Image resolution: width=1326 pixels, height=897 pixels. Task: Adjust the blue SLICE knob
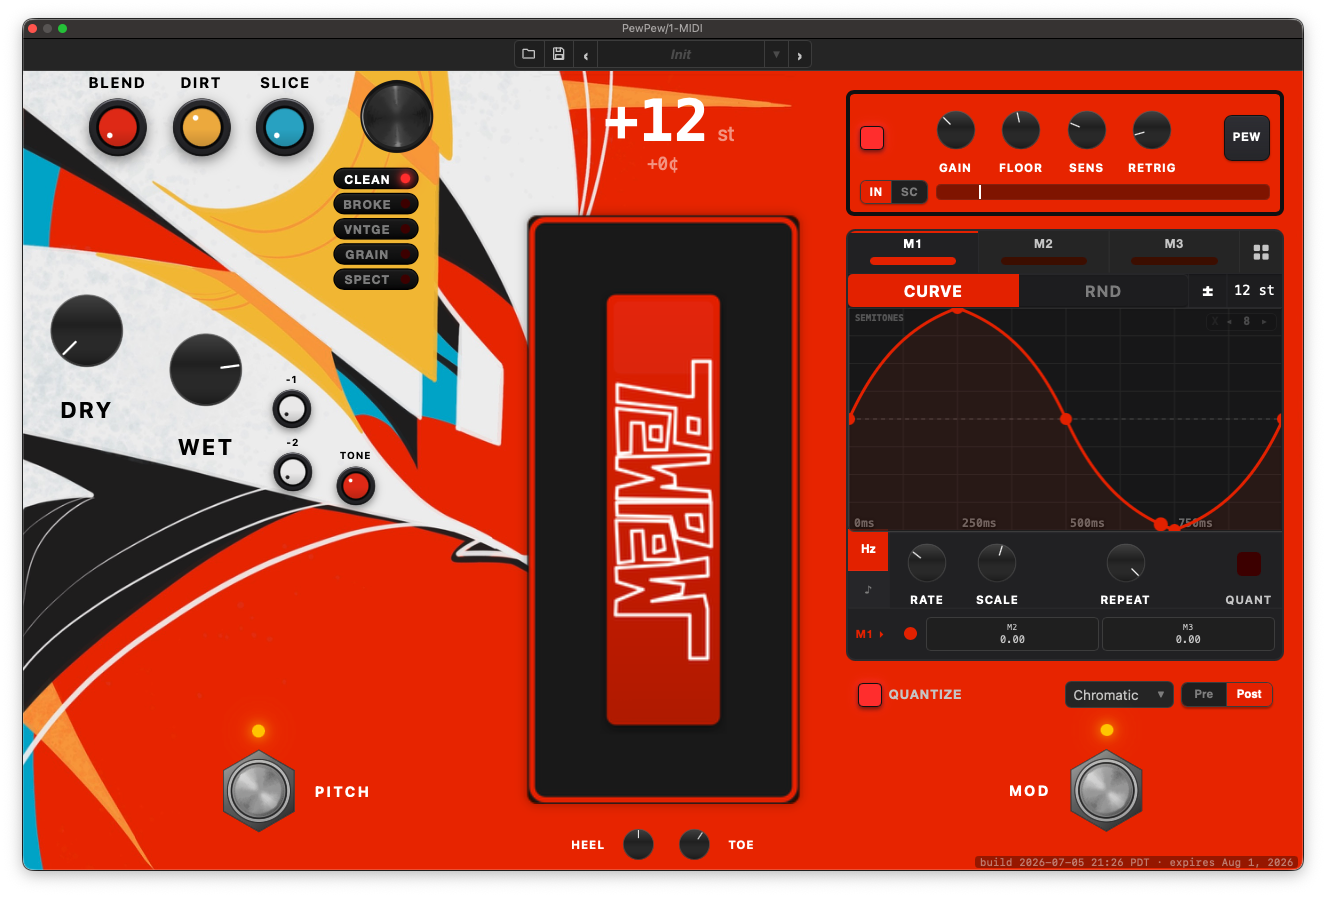point(285,129)
